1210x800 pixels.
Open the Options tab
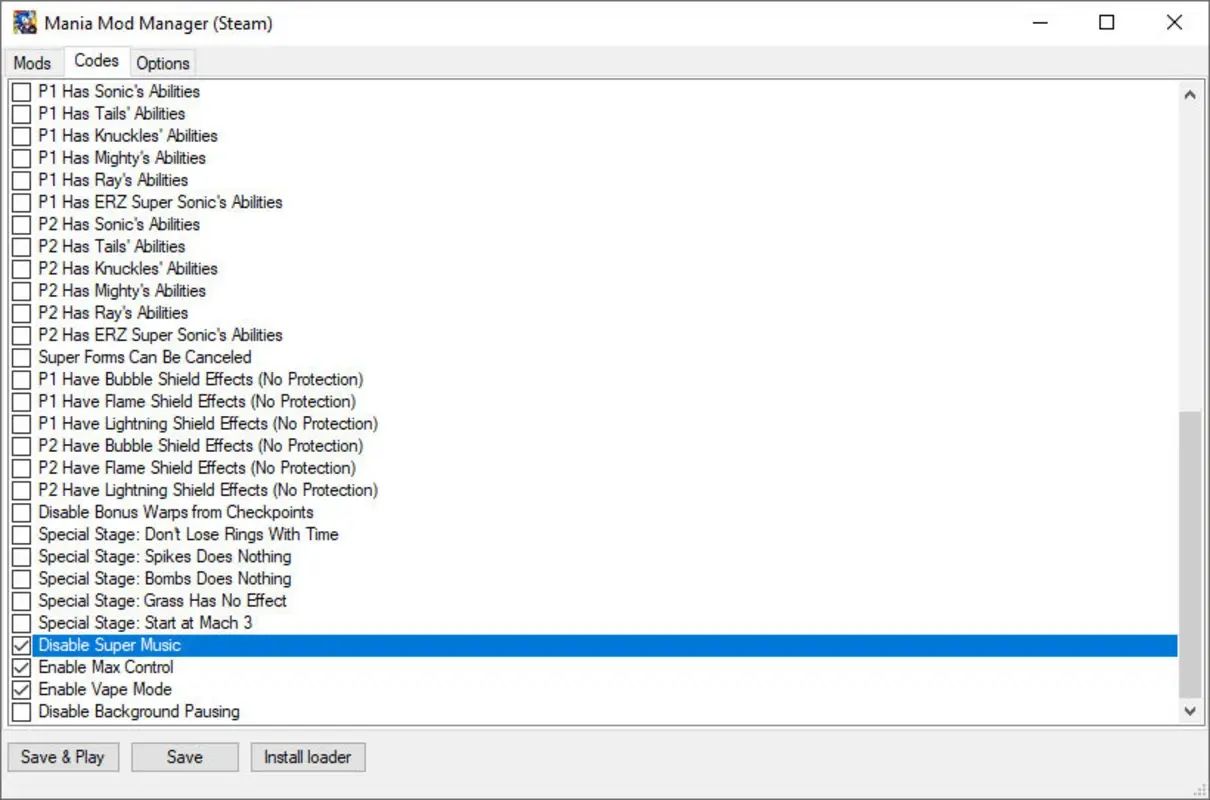coord(163,62)
